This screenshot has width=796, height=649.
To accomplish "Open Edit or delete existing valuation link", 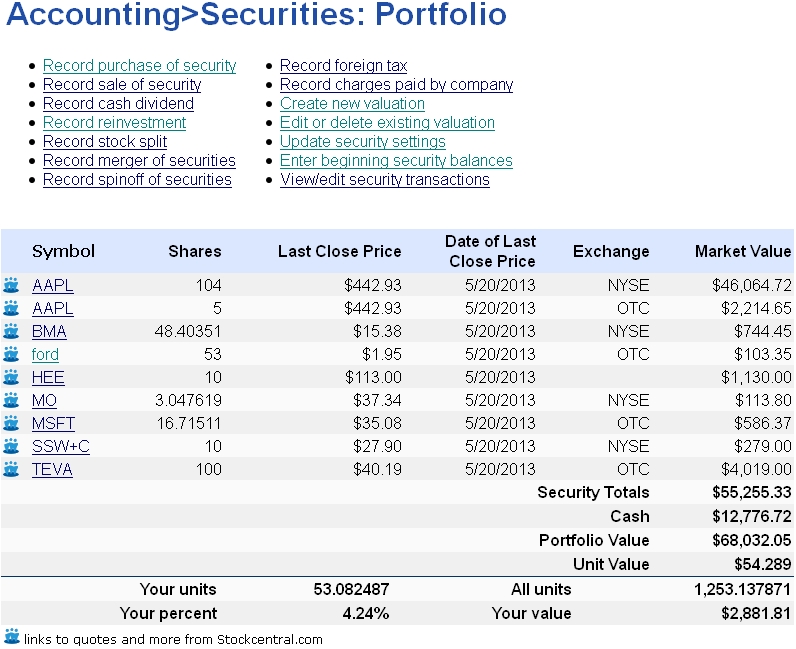I will [387, 122].
